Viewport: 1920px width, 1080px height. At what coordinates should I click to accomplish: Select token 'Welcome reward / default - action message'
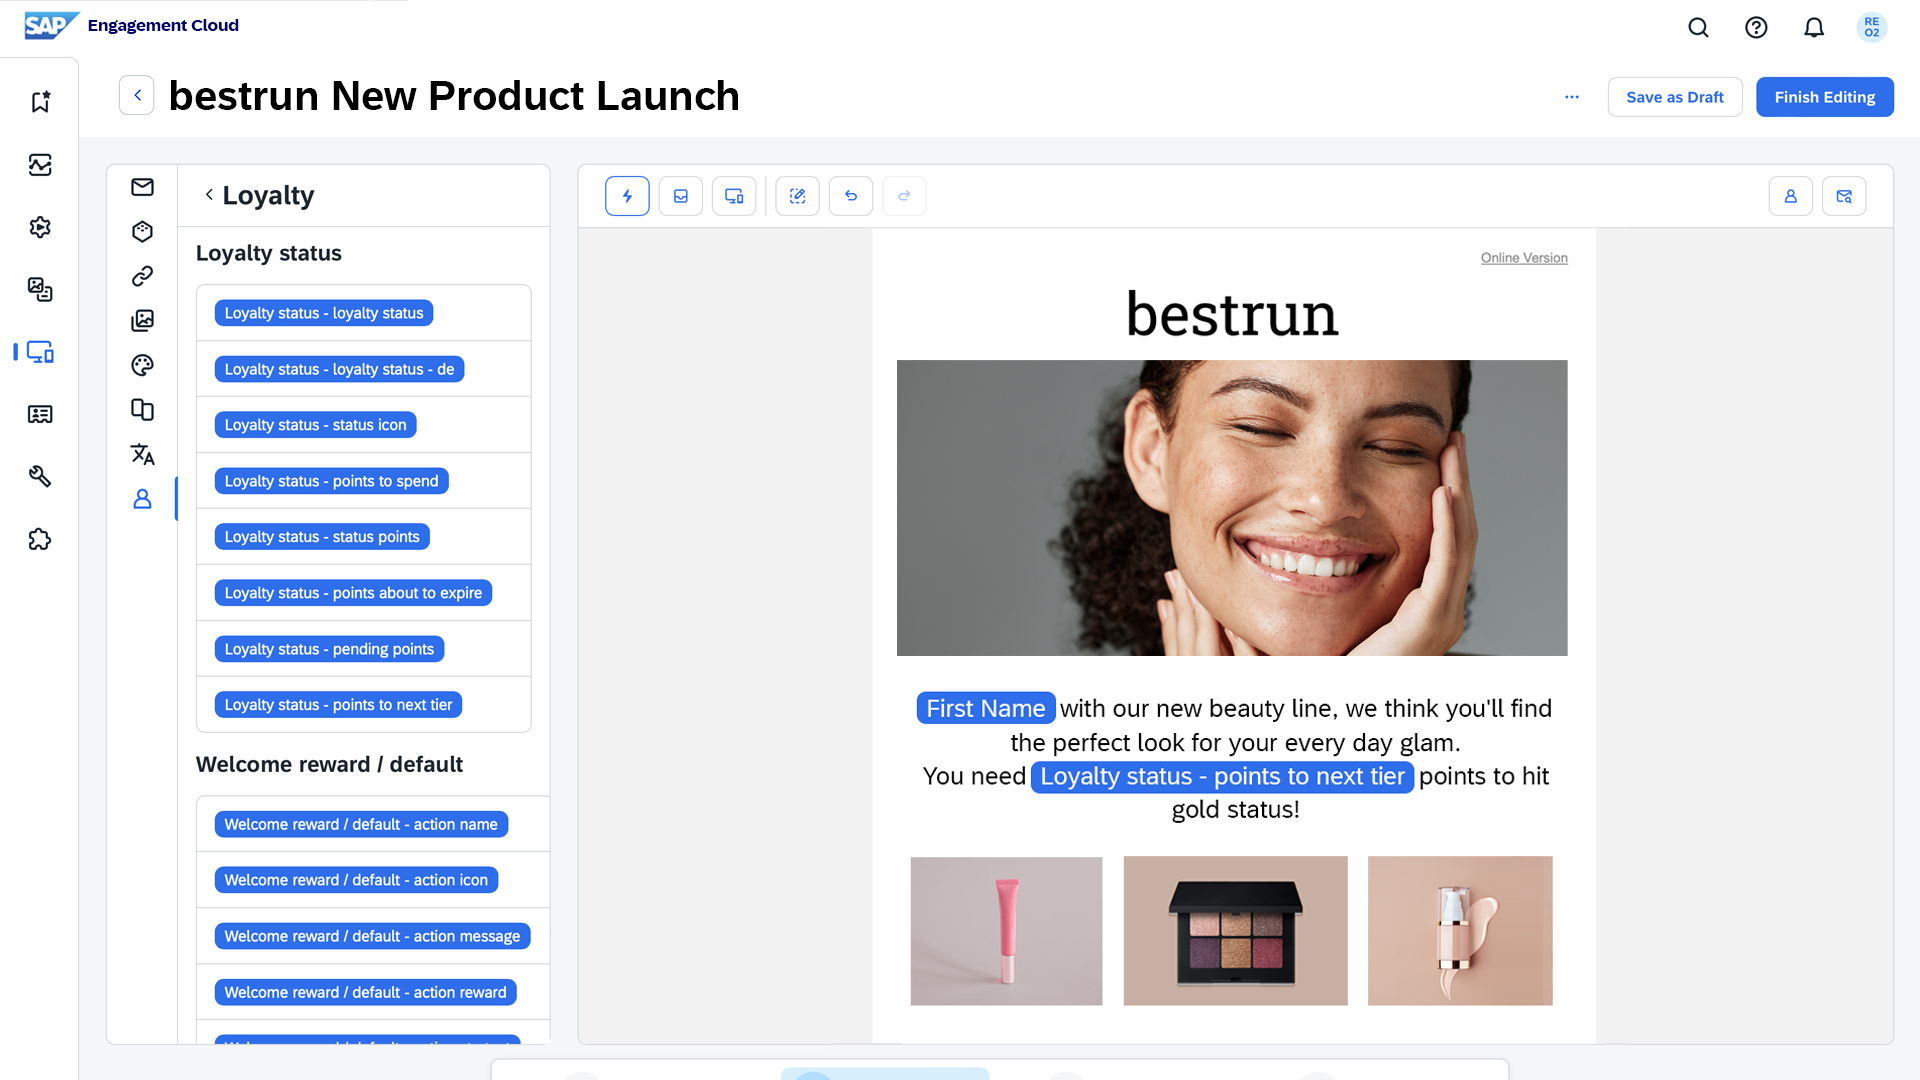[372, 936]
